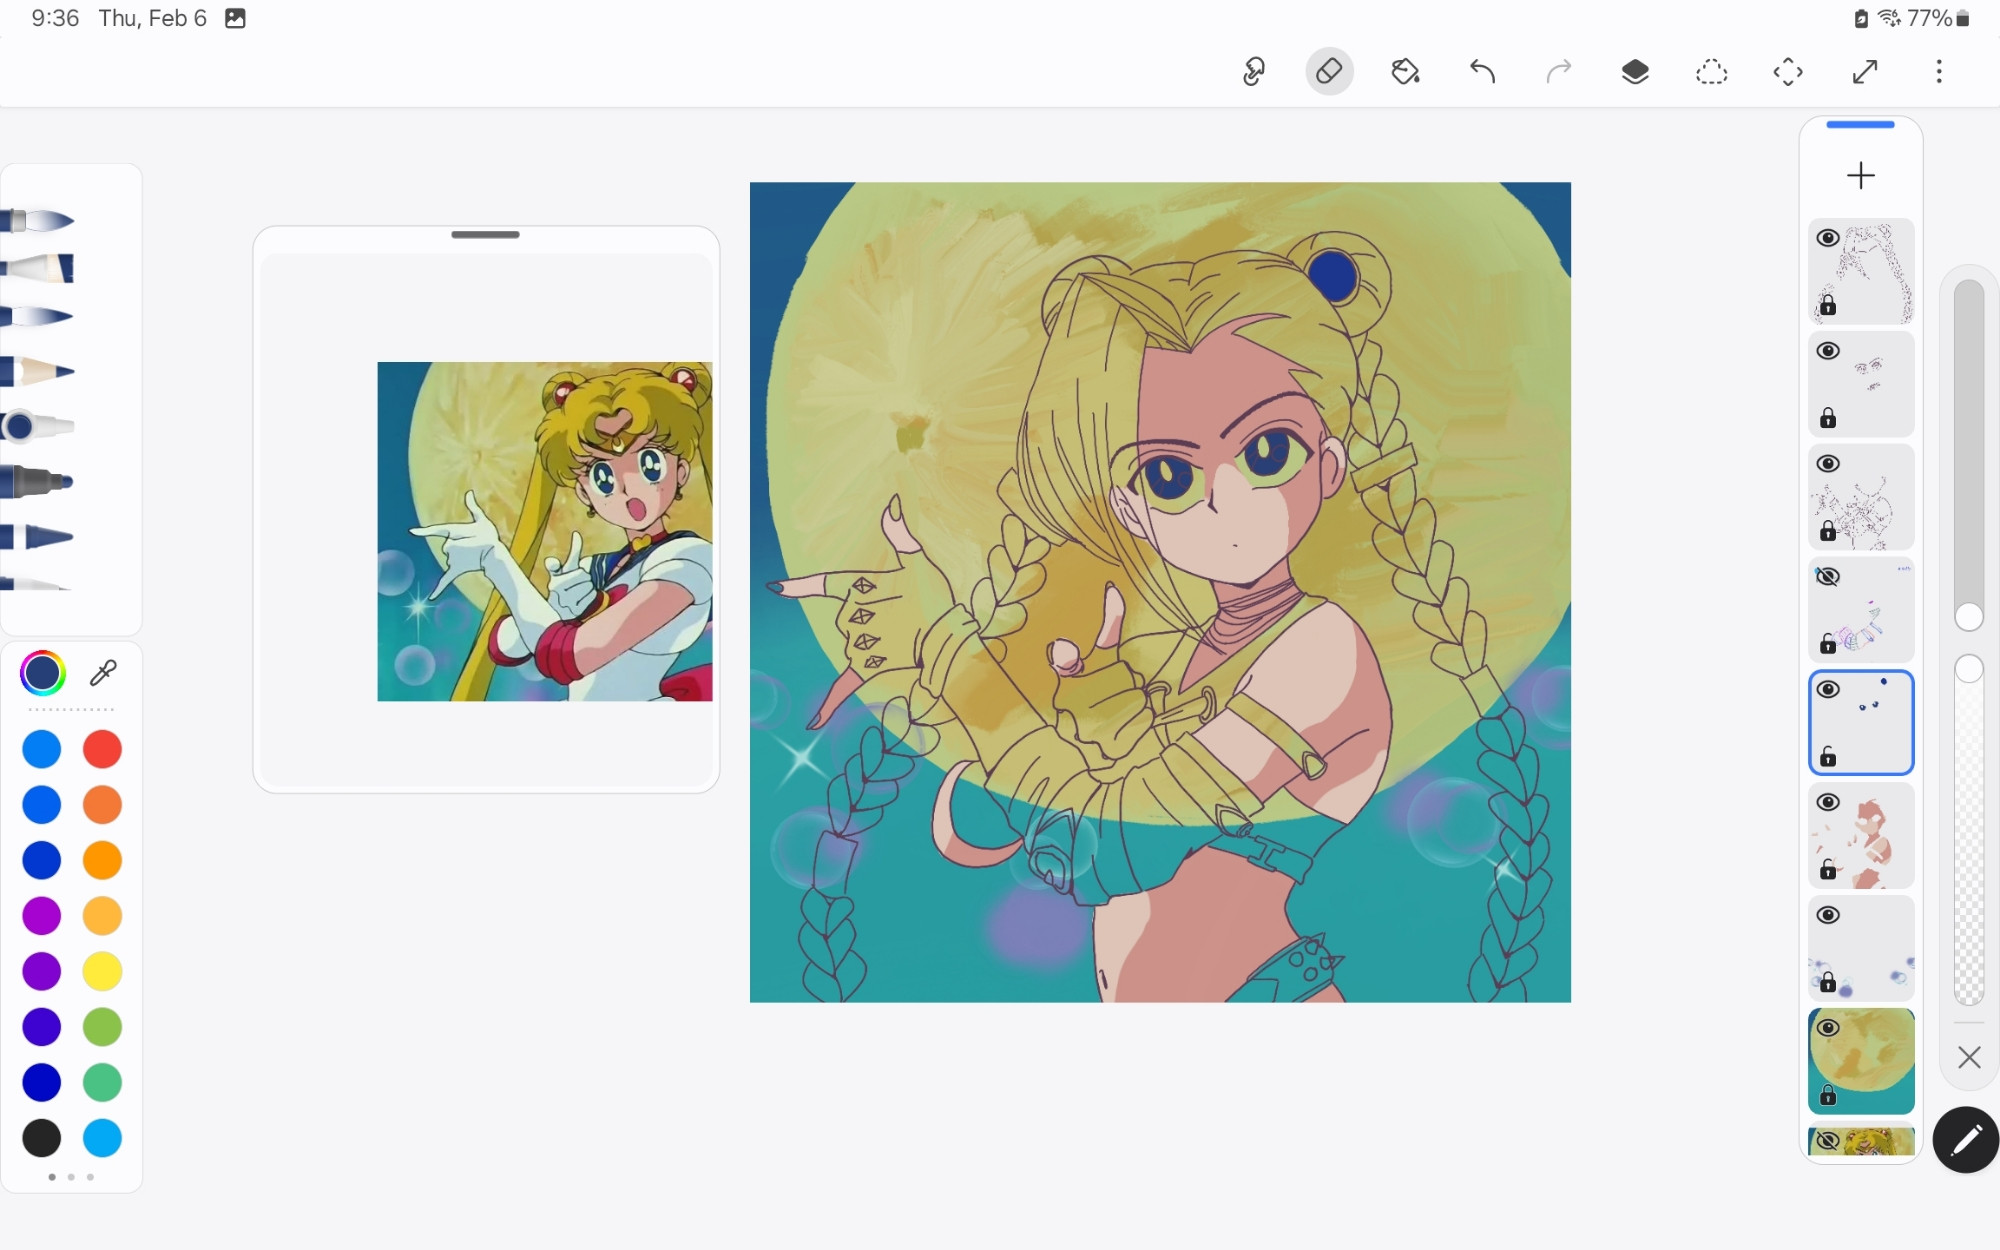Tap the 9:36 clock in status bar
2000x1250 pixels.
55,18
